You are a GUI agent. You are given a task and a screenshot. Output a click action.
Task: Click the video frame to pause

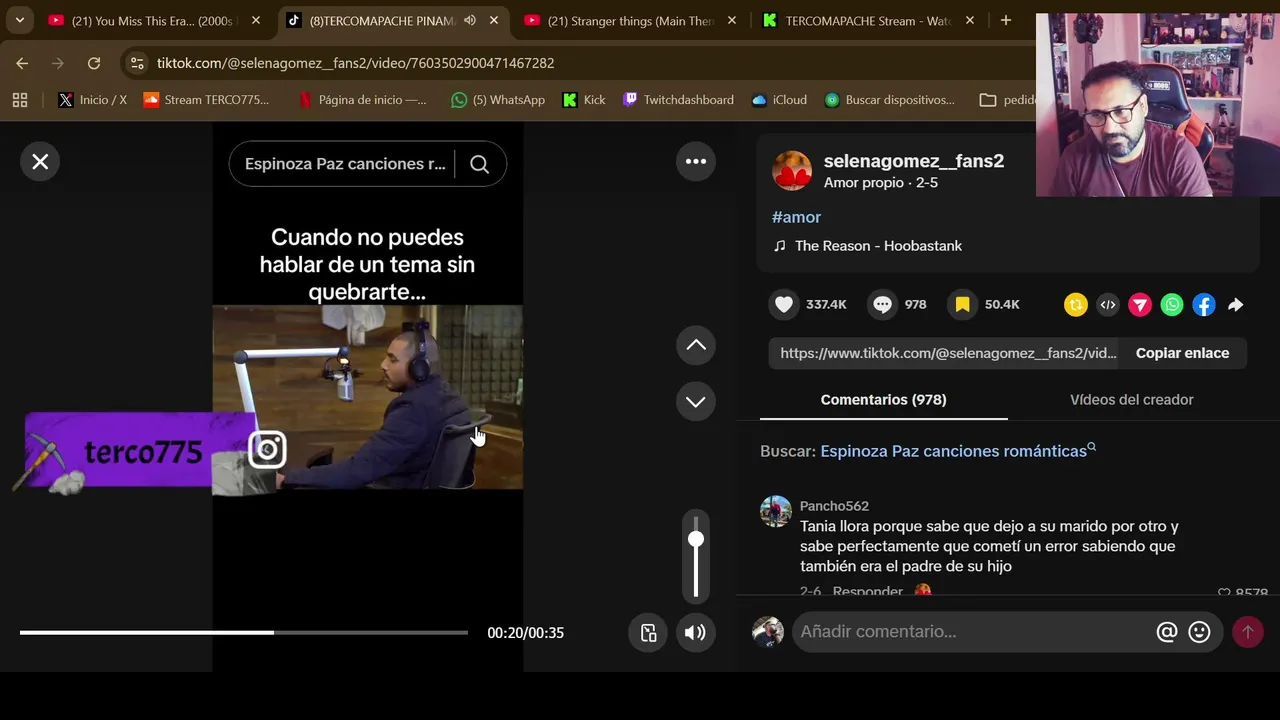[x=367, y=397]
